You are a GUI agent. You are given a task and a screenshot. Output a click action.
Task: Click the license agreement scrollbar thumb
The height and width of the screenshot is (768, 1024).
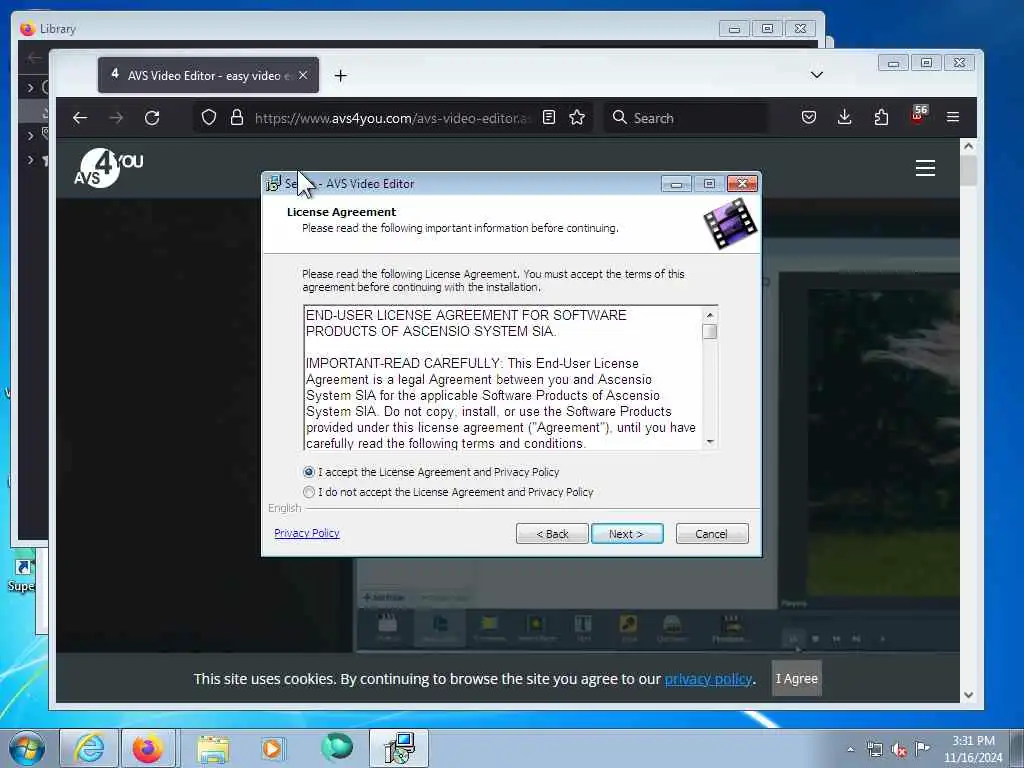point(710,331)
